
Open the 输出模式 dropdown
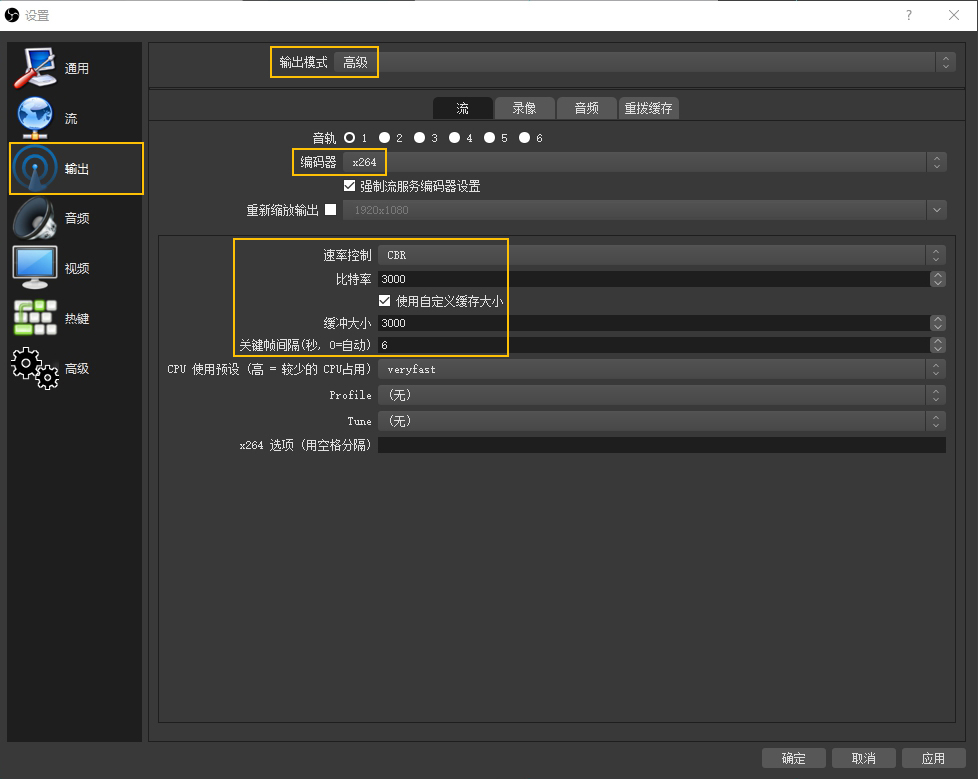[644, 62]
